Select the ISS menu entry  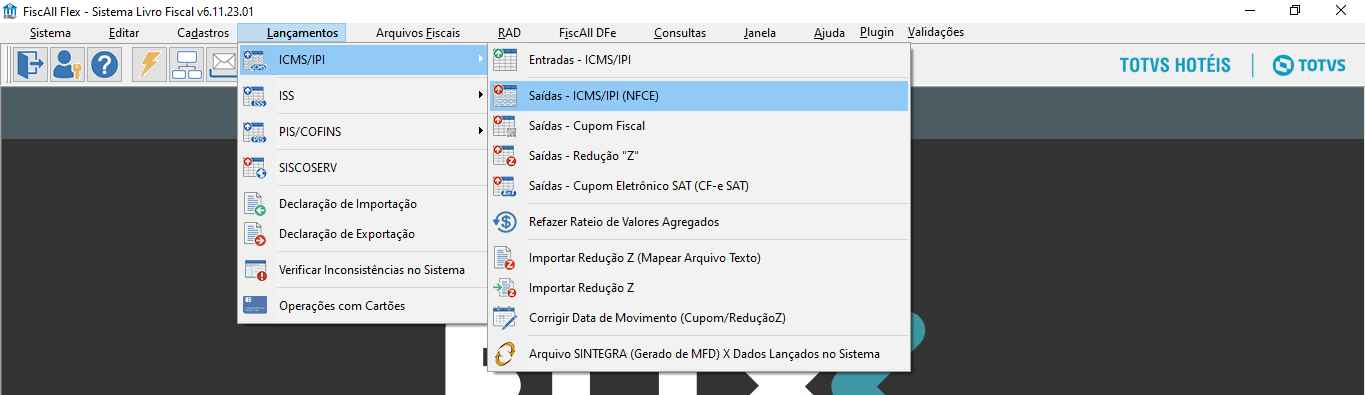pos(363,96)
